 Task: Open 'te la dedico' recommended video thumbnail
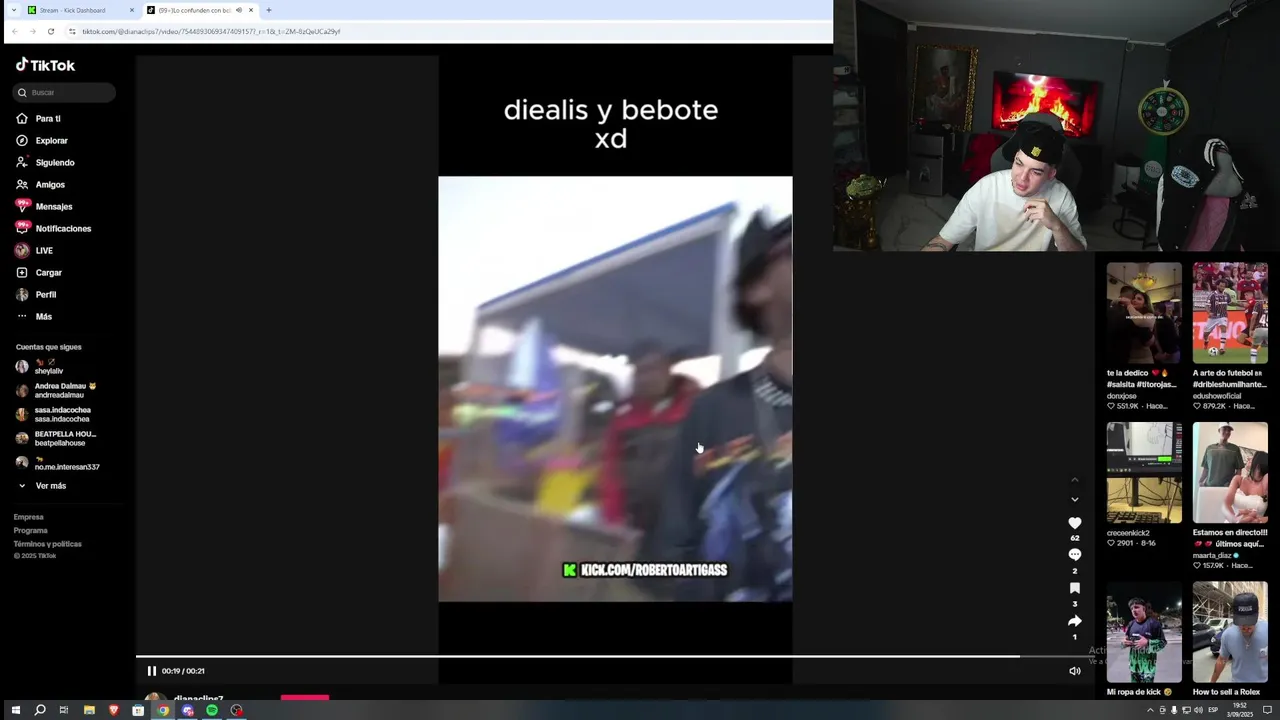coord(1144,313)
